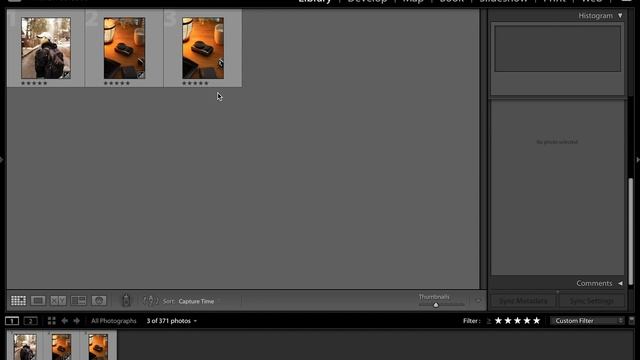Open the Web module tab
Screen dimensions: 640x360
(x=592, y=2)
